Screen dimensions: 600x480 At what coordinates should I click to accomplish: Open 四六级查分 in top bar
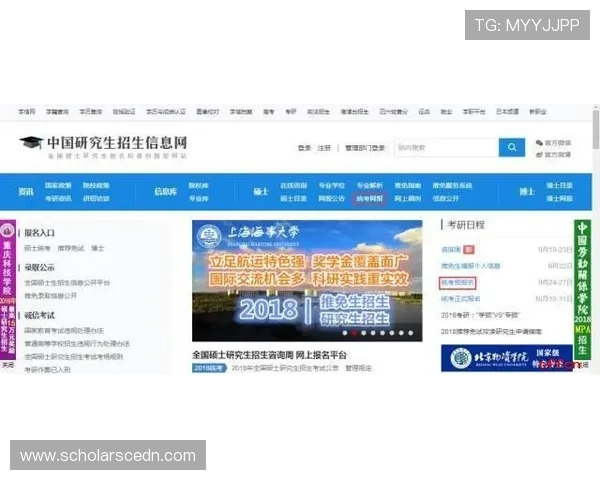[394, 111]
